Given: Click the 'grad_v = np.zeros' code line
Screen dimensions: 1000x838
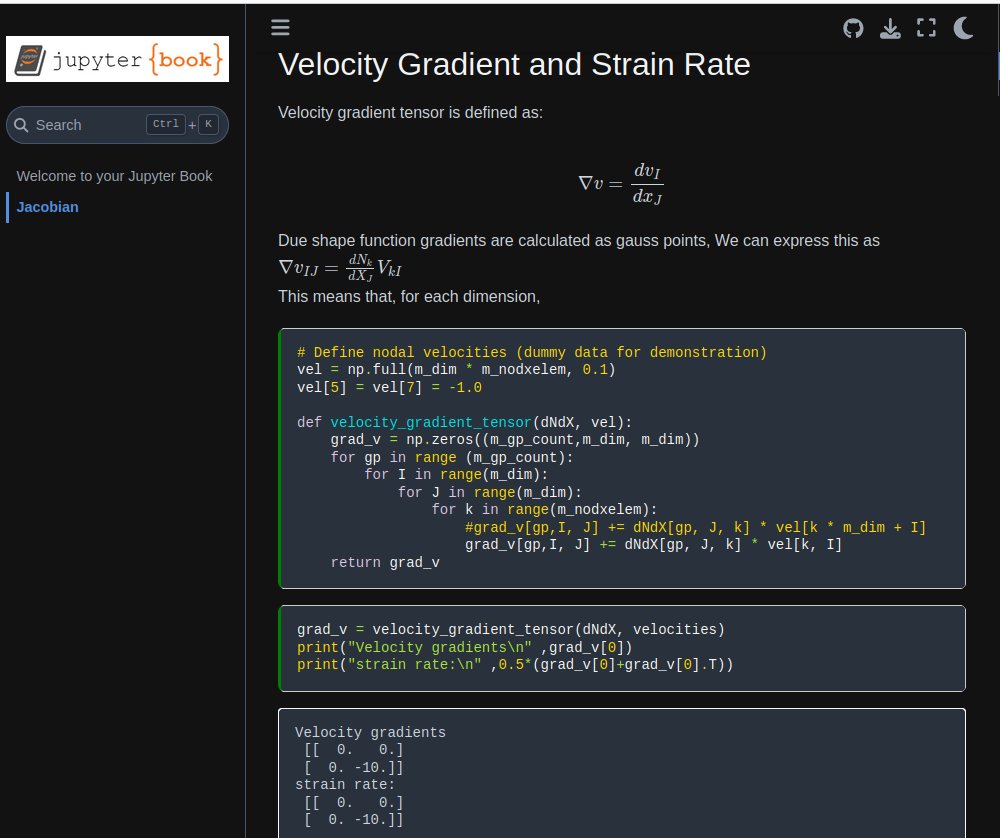Looking at the screenshot, I should click(x=515, y=439).
